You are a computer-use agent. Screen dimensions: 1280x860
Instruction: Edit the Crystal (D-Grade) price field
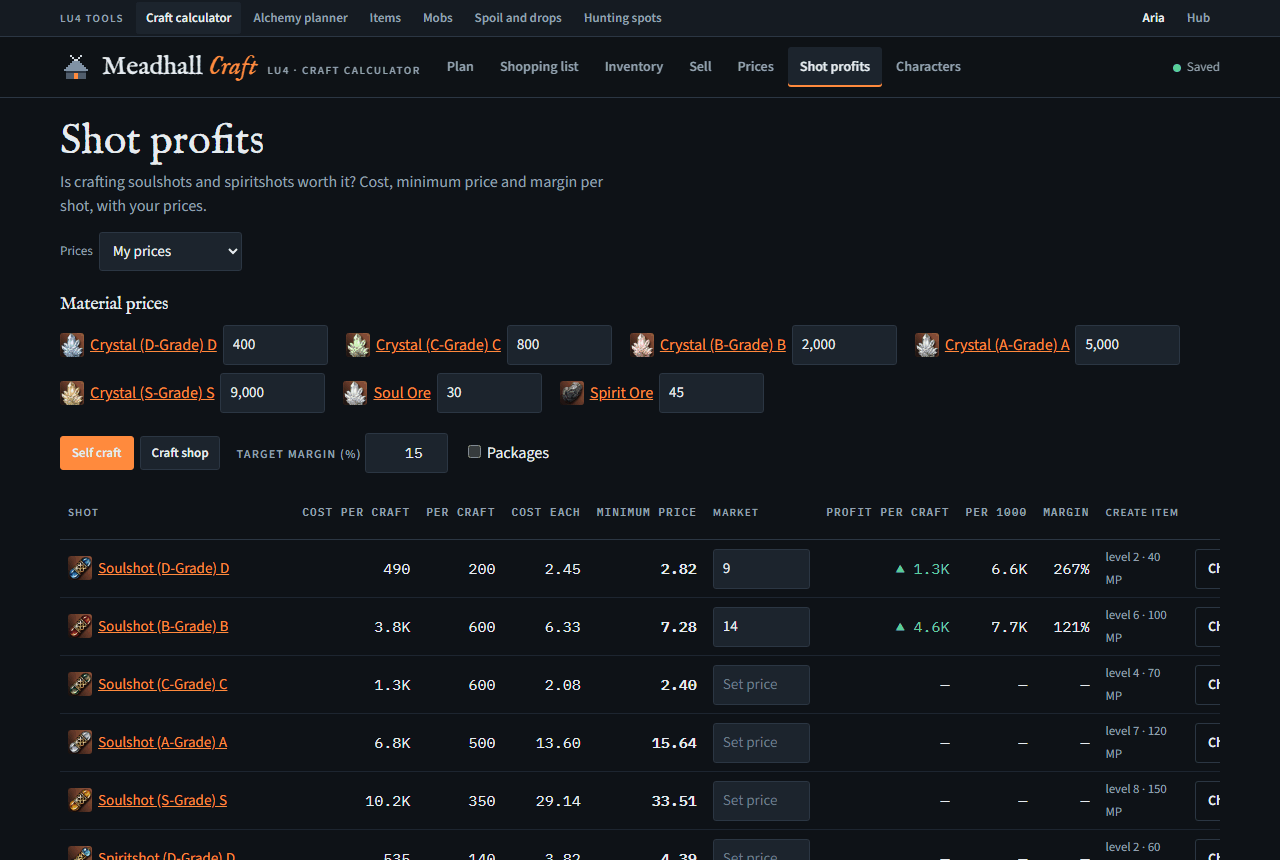pyautogui.click(x=275, y=345)
